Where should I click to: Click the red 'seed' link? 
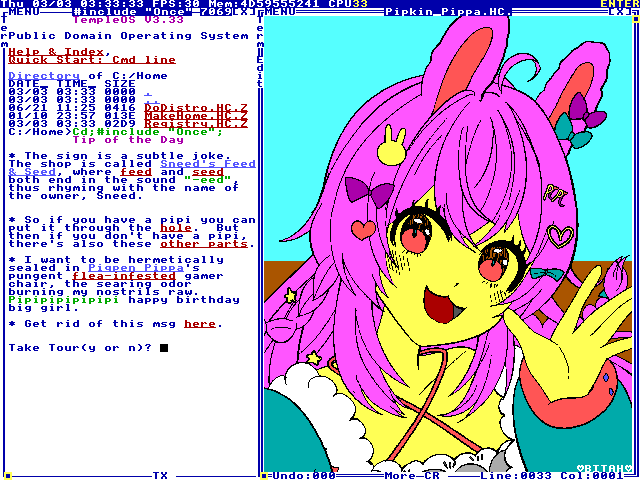click(x=208, y=172)
